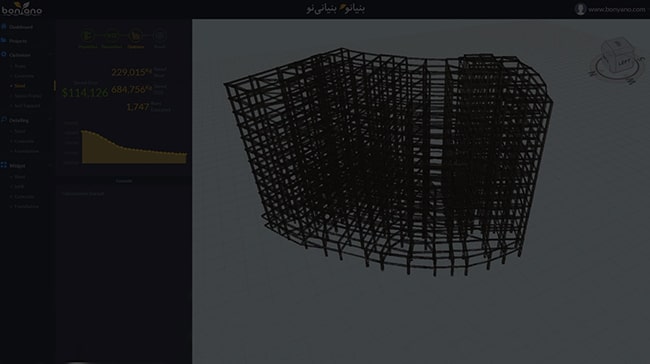Collapse the Widget section arrow

tap(50, 165)
